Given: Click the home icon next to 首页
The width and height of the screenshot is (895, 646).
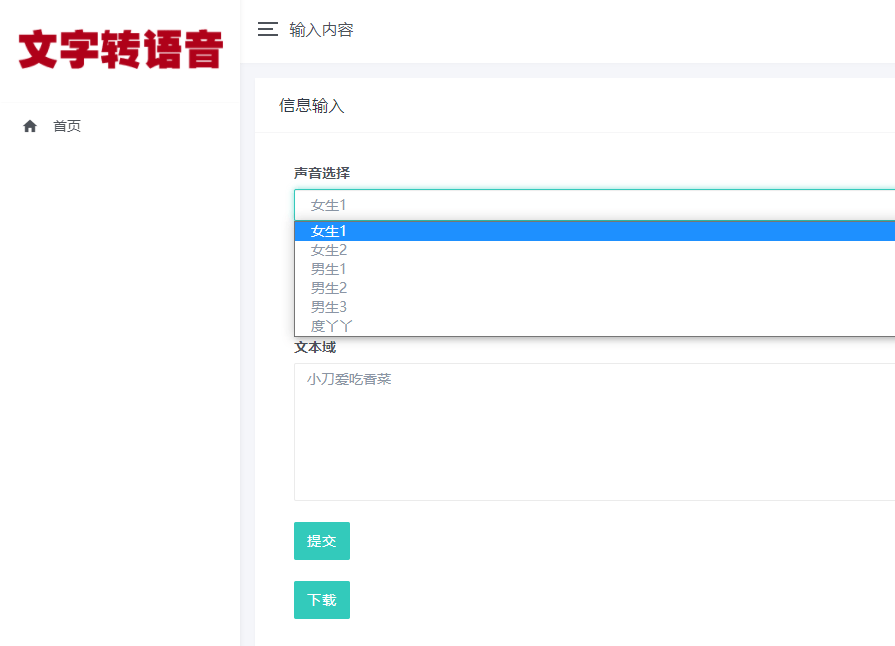Looking at the screenshot, I should pyautogui.click(x=30, y=125).
